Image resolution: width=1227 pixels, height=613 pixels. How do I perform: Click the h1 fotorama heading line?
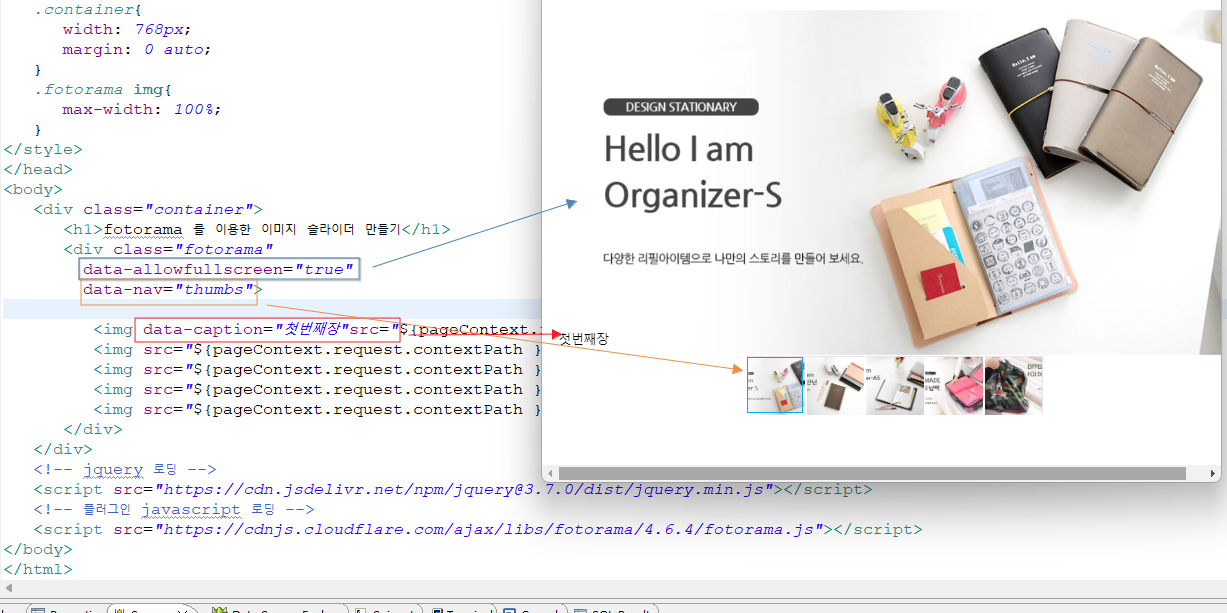(x=257, y=229)
